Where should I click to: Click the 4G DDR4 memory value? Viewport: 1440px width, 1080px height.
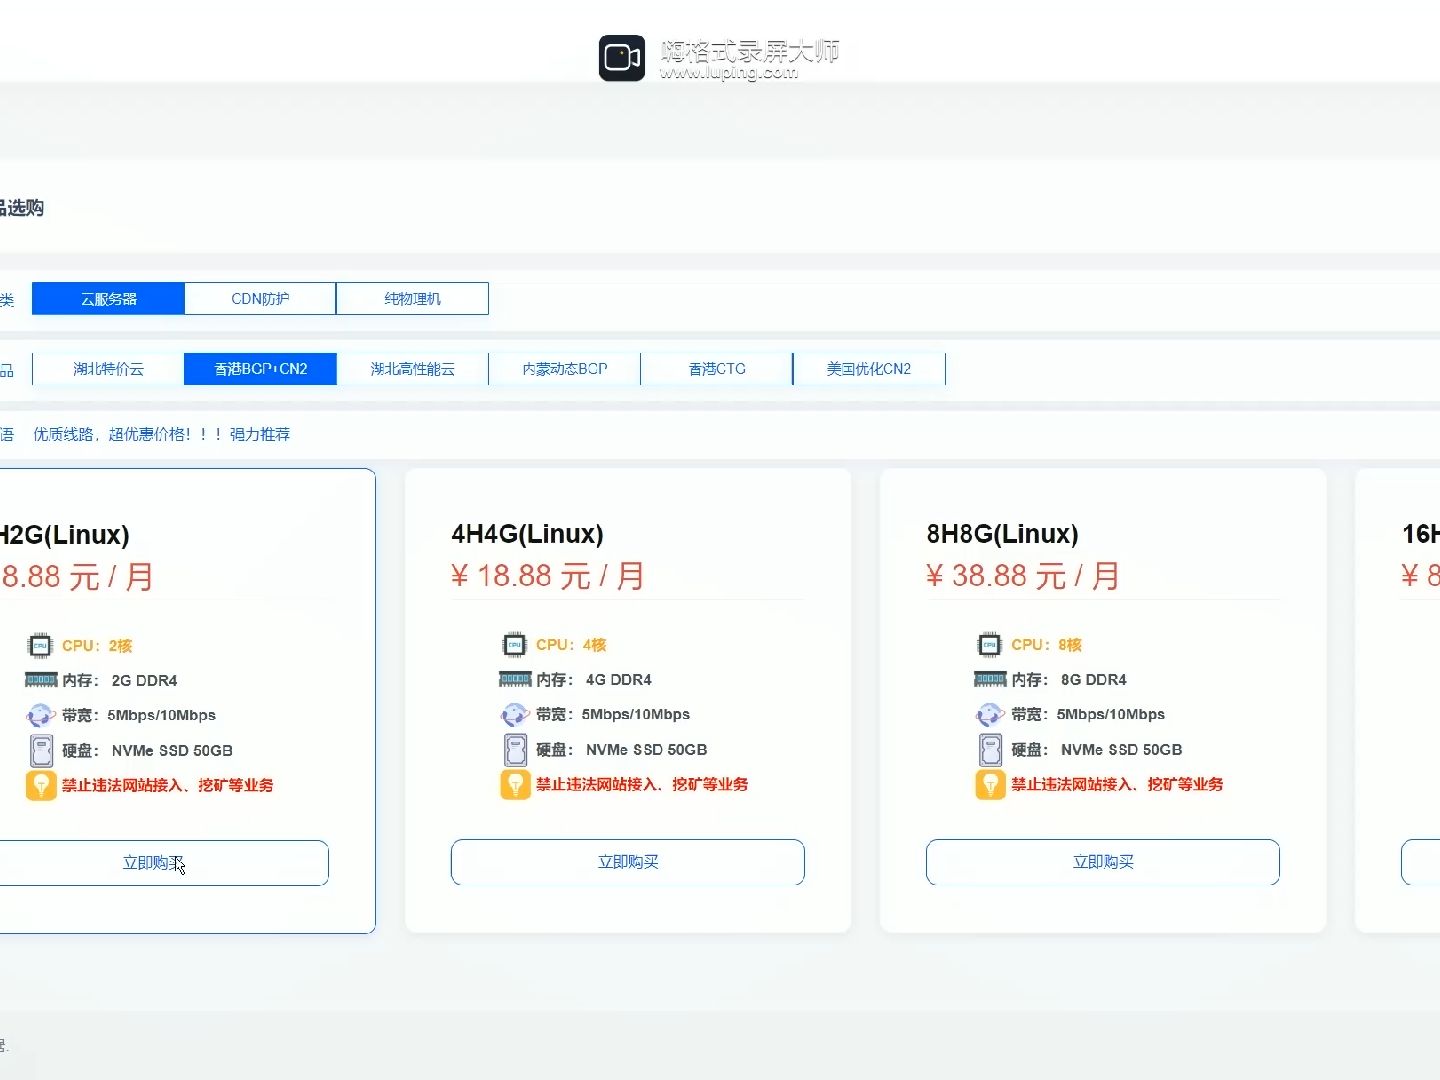tap(618, 680)
